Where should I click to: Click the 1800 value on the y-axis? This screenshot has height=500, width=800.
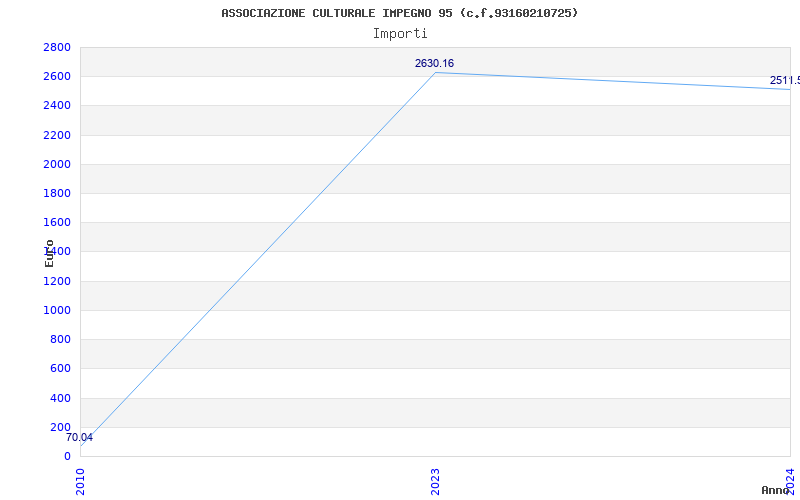pyautogui.click(x=57, y=193)
